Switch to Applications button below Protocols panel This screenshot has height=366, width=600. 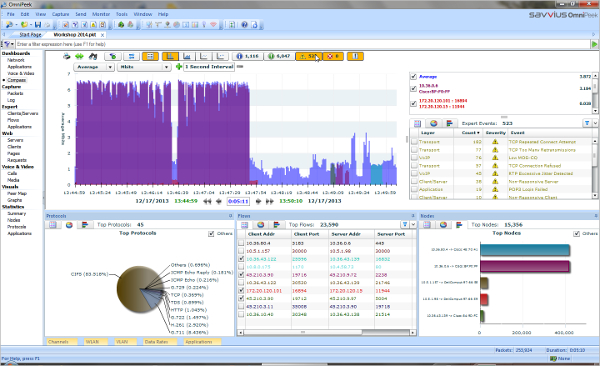tap(201, 341)
